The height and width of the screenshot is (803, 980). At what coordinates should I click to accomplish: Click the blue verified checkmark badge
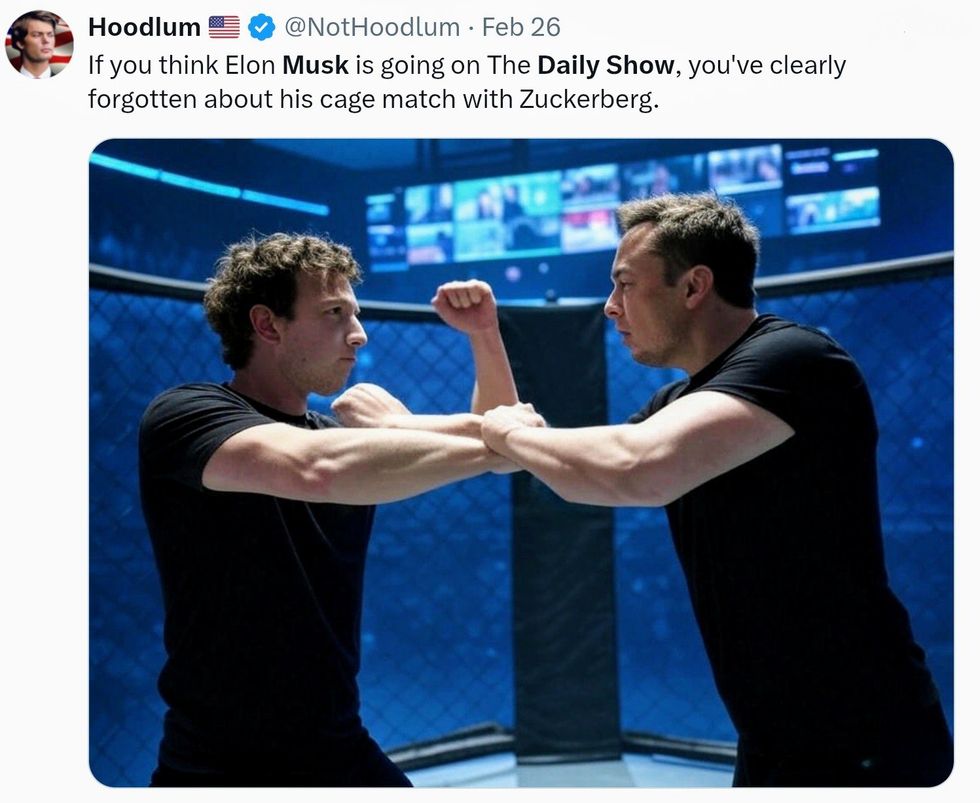[x=261, y=27]
